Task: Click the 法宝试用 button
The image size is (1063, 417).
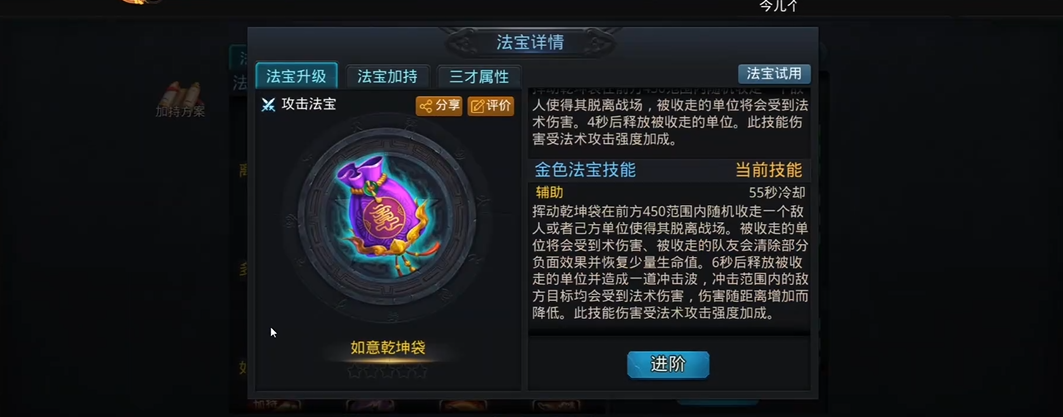Action: point(774,73)
